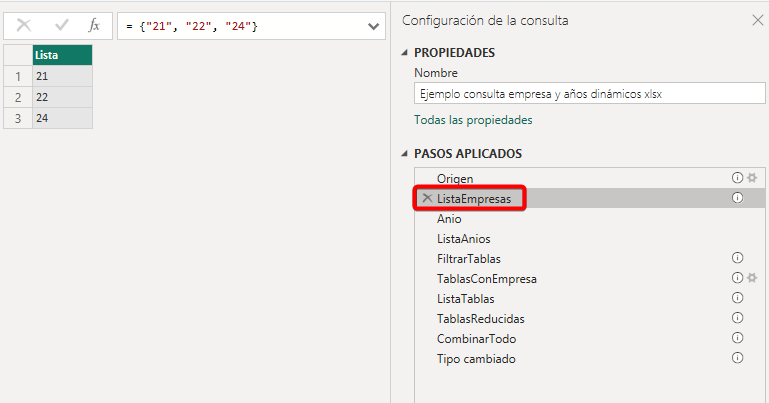The width and height of the screenshot is (769, 403).
Task: Expand the formula bar dropdown arrow
Action: click(x=373, y=26)
